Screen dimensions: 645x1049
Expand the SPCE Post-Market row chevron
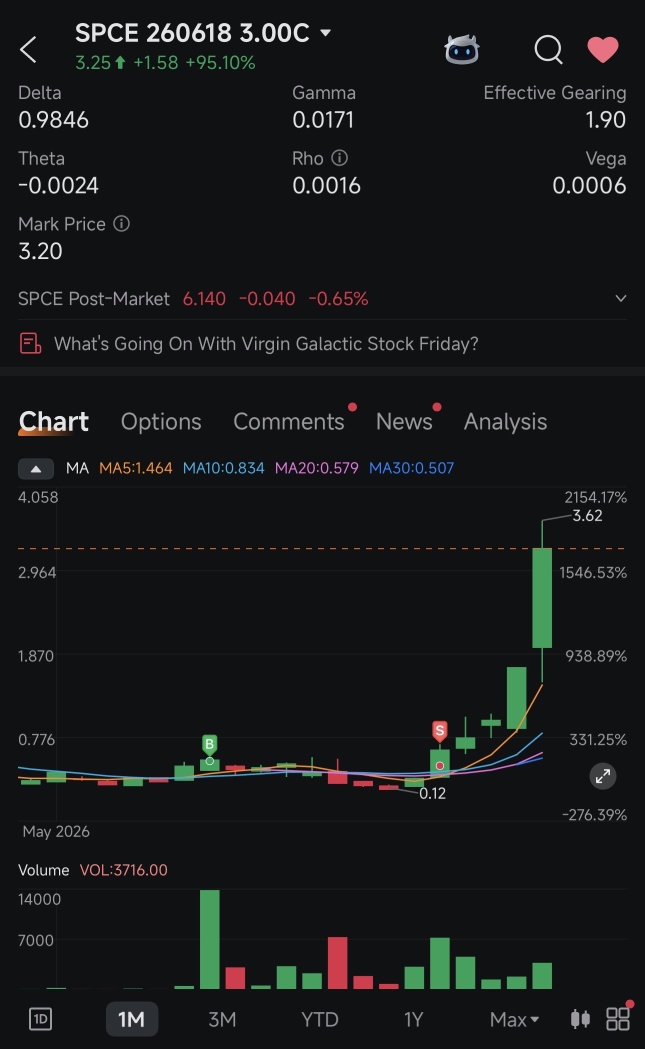[x=620, y=298]
